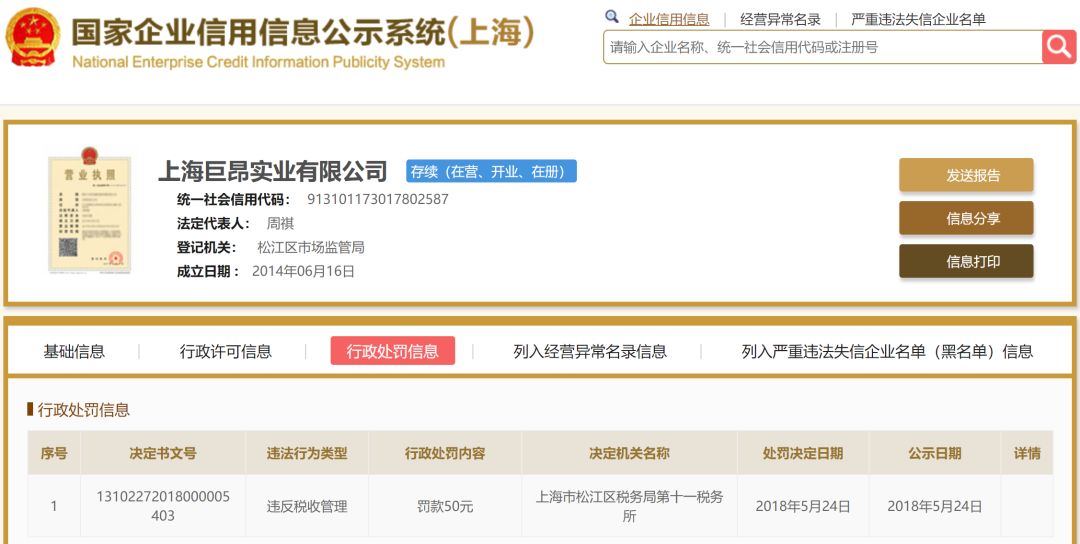This screenshot has height=544, width=1080.
Task: Click the 统一社会信用代码 label
Action: (x=234, y=200)
